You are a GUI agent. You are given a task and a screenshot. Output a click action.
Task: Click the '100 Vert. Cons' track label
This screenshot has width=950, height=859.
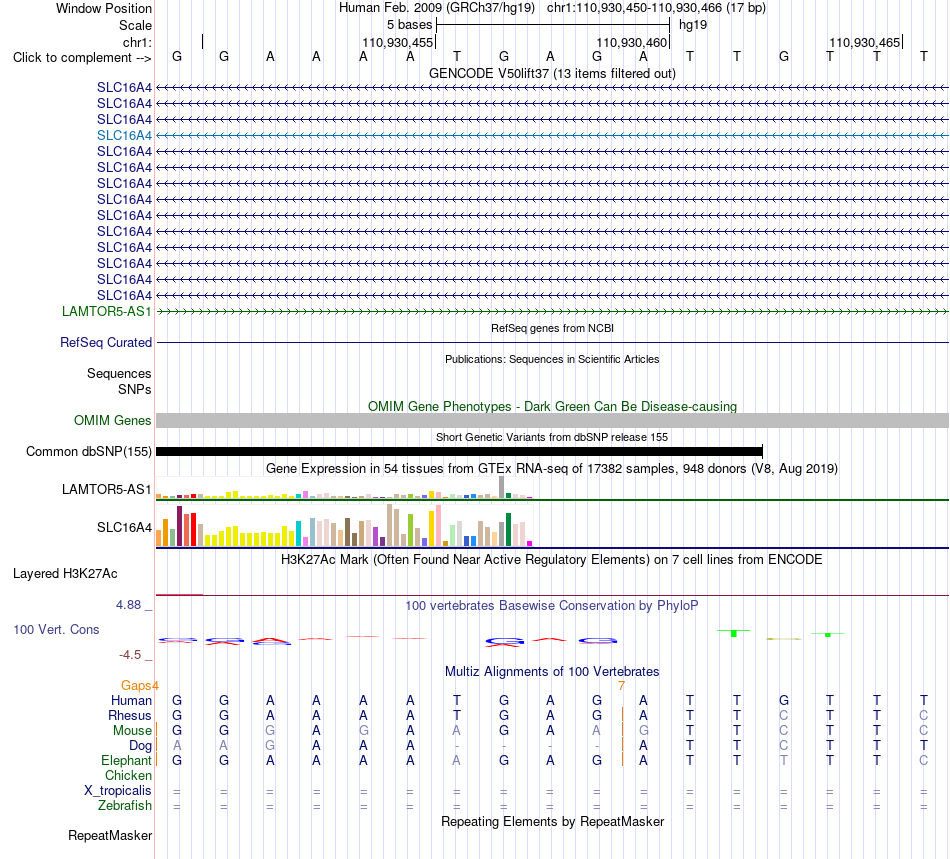click(56, 629)
